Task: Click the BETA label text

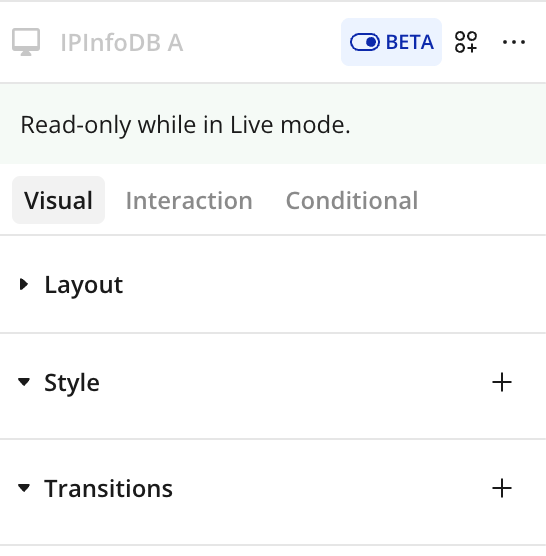Action: point(410,42)
